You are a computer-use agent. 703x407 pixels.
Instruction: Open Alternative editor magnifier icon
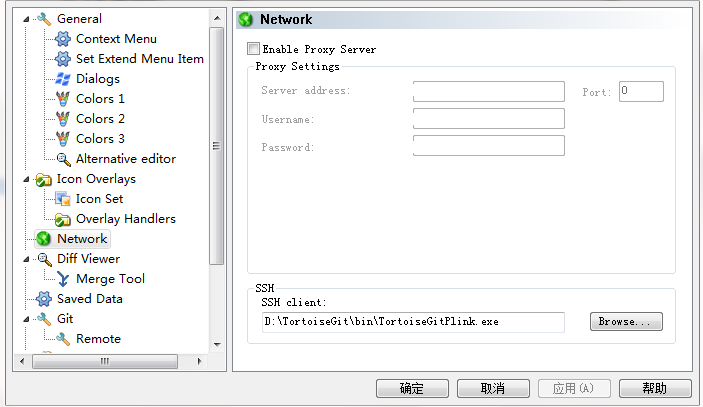pos(63,159)
